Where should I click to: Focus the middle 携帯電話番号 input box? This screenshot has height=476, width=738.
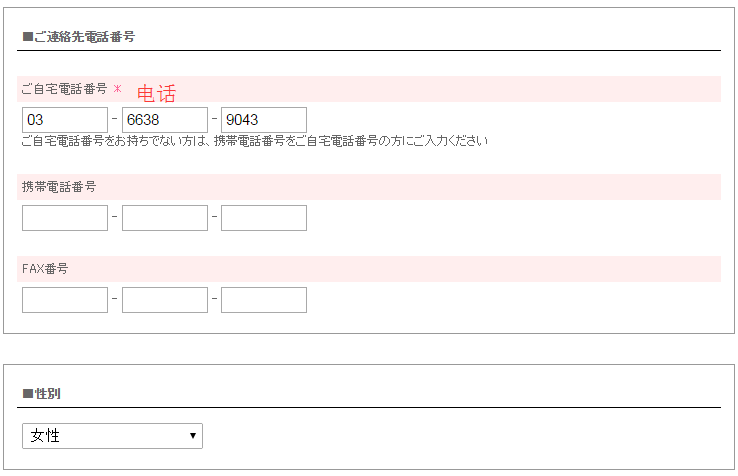click(x=164, y=218)
